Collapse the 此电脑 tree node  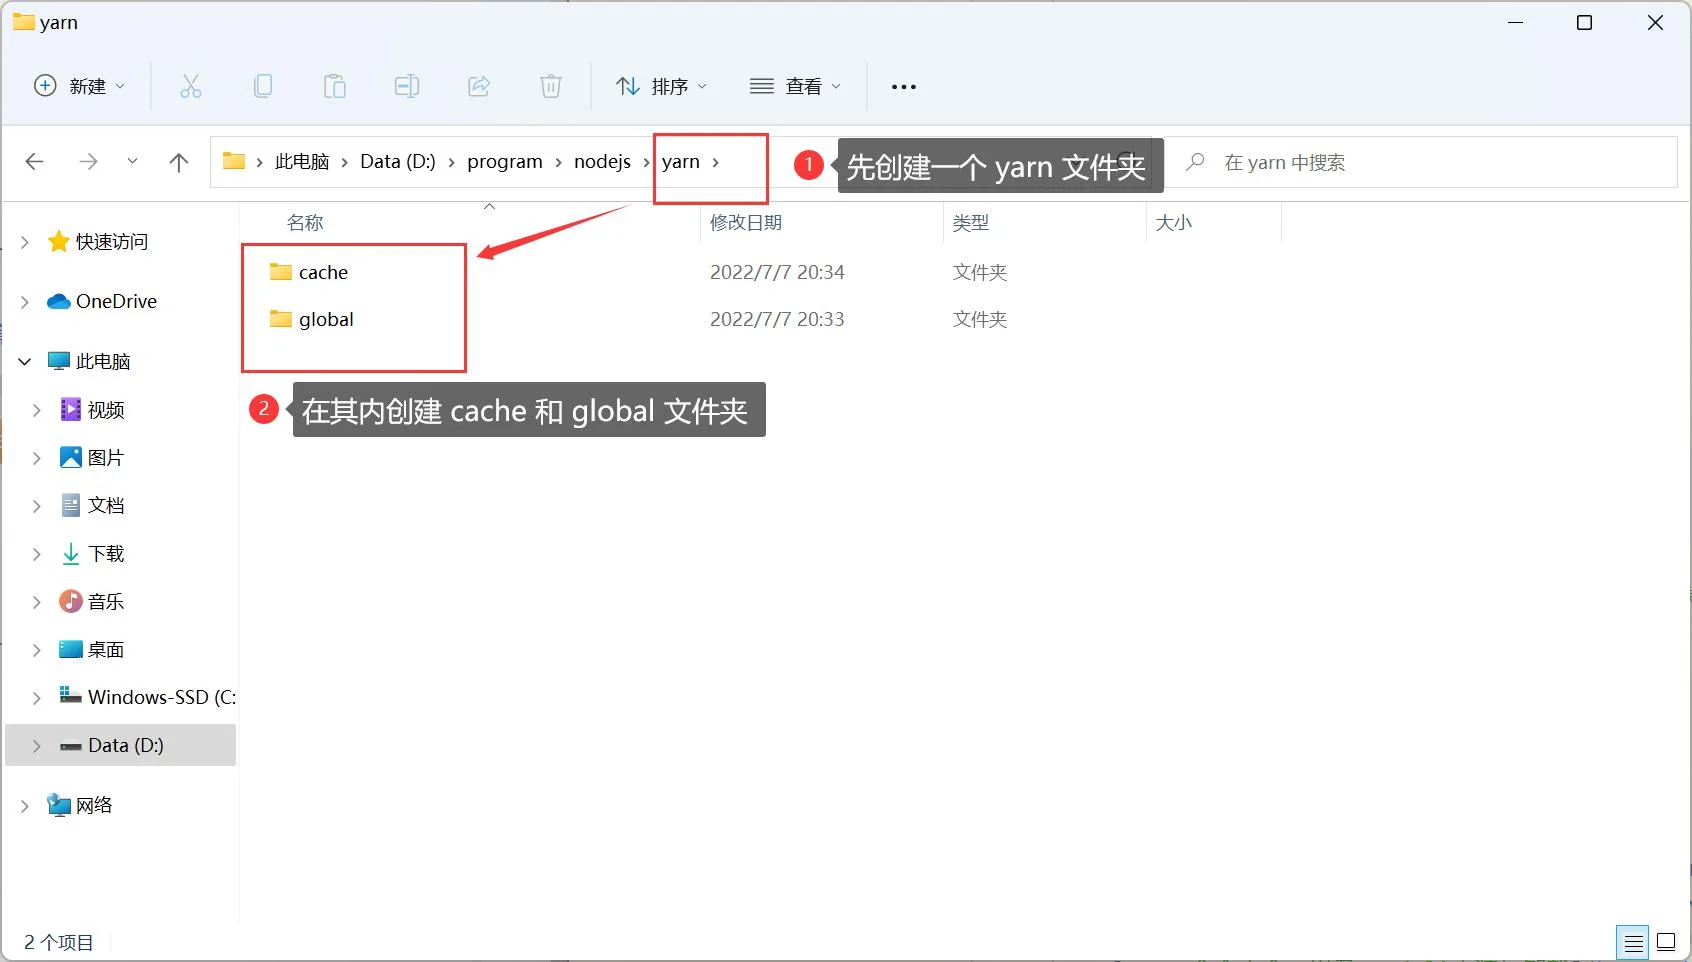25,362
